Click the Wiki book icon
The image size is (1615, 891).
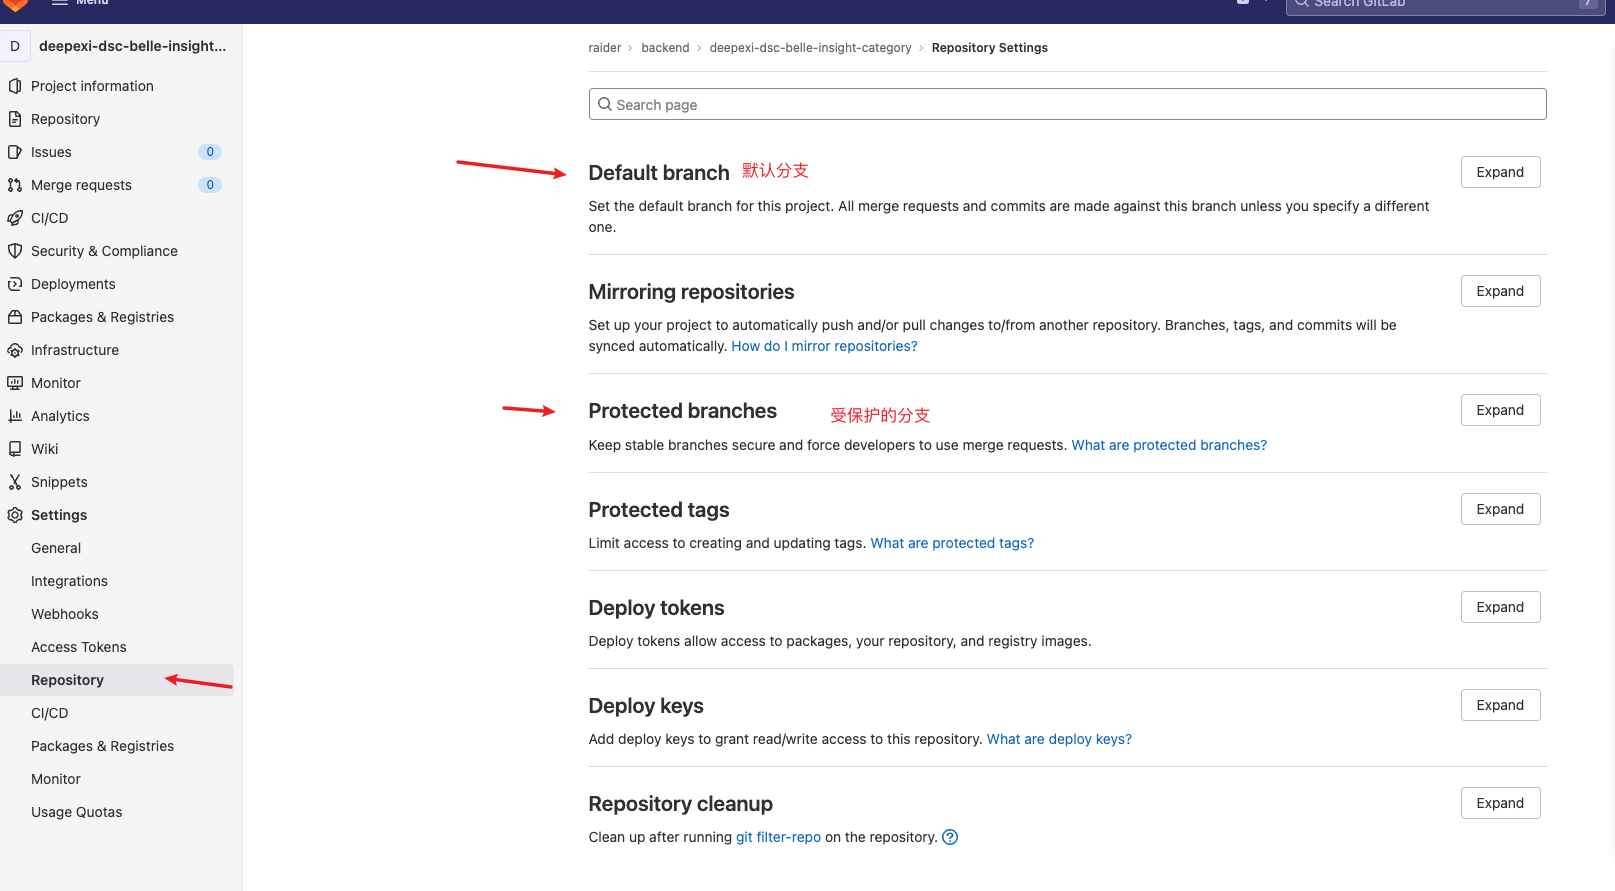[x=15, y=449]
